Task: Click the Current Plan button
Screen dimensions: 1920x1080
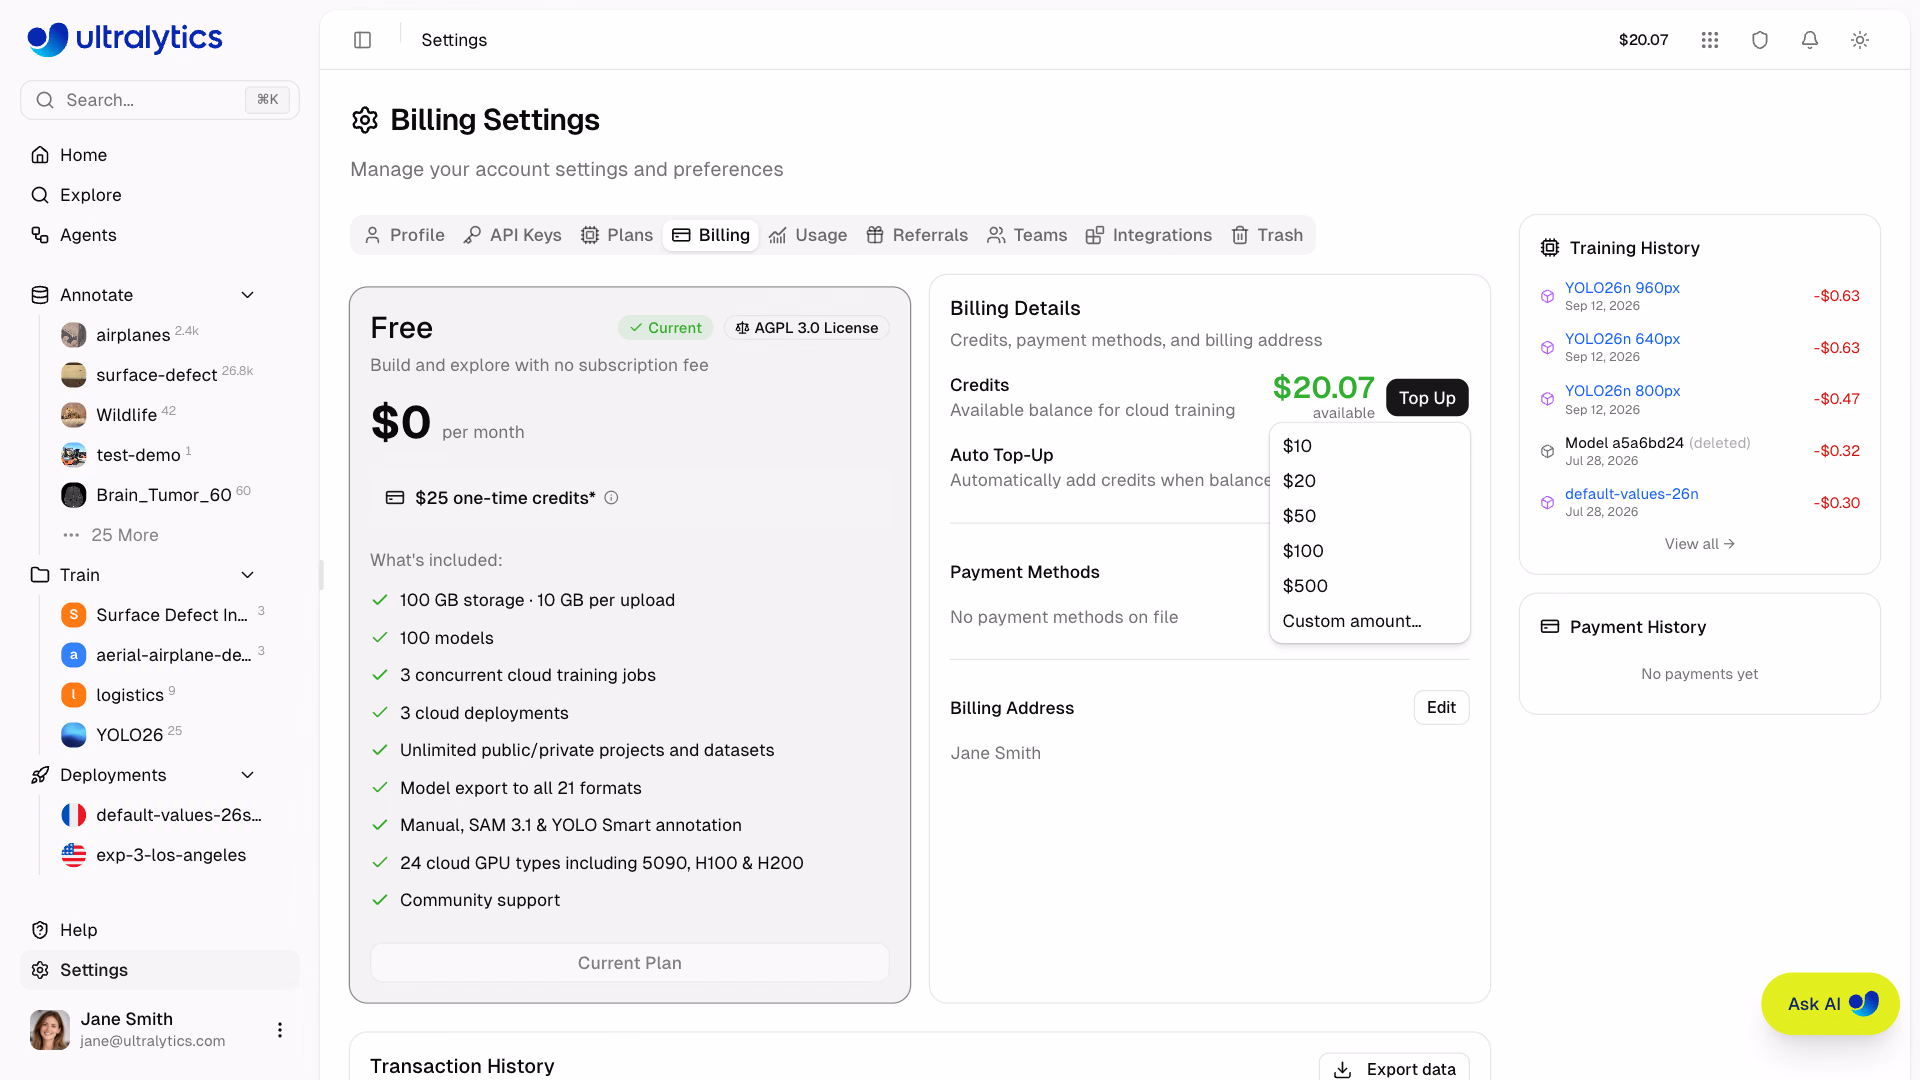Action: pyautogui.click(x=630, y=963)
